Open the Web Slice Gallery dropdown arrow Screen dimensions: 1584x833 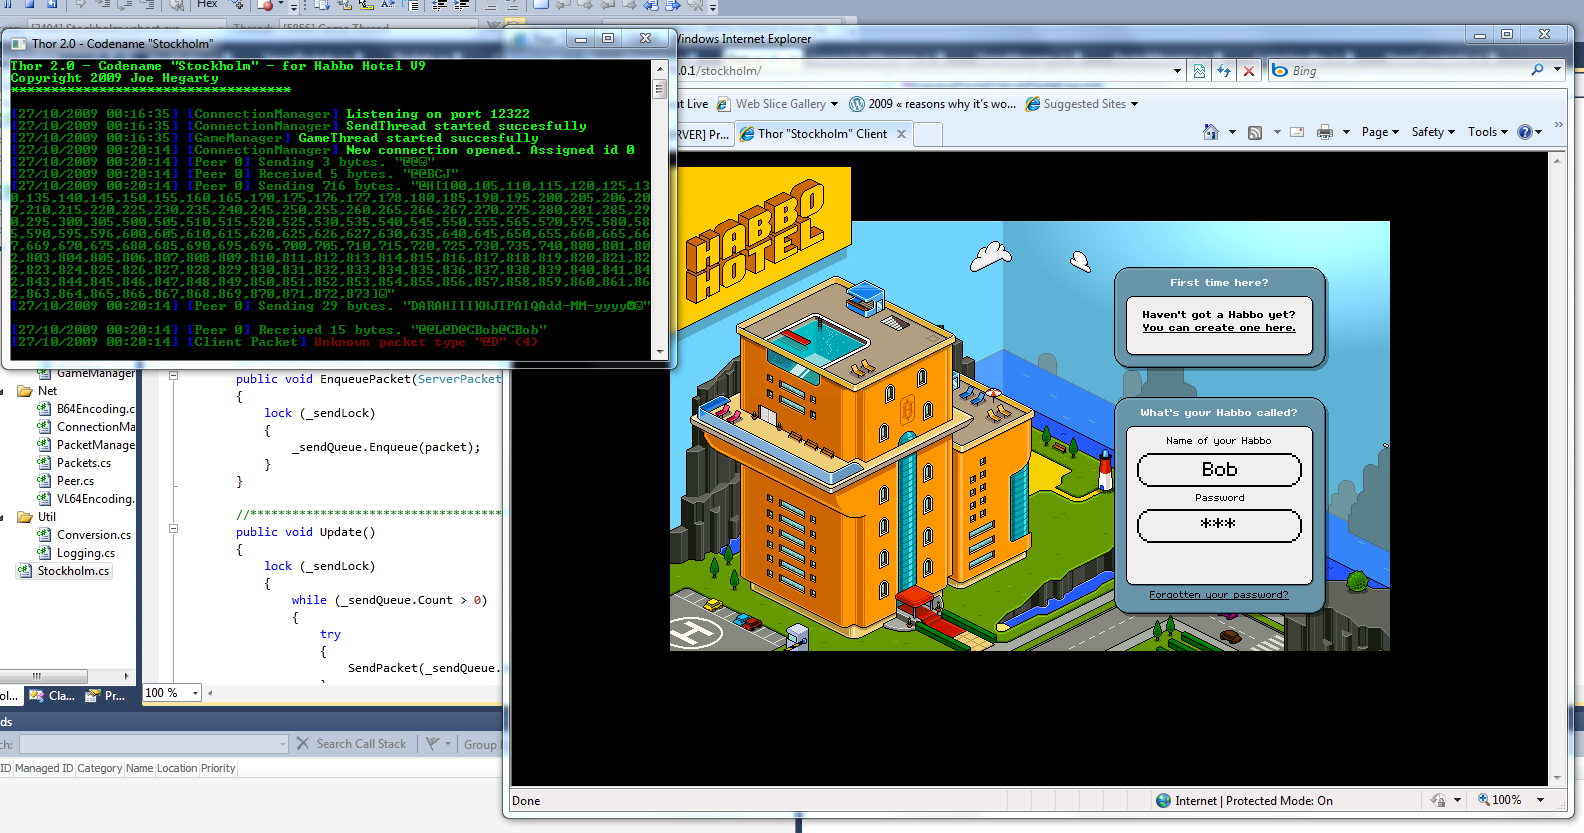tap(834, 104)
